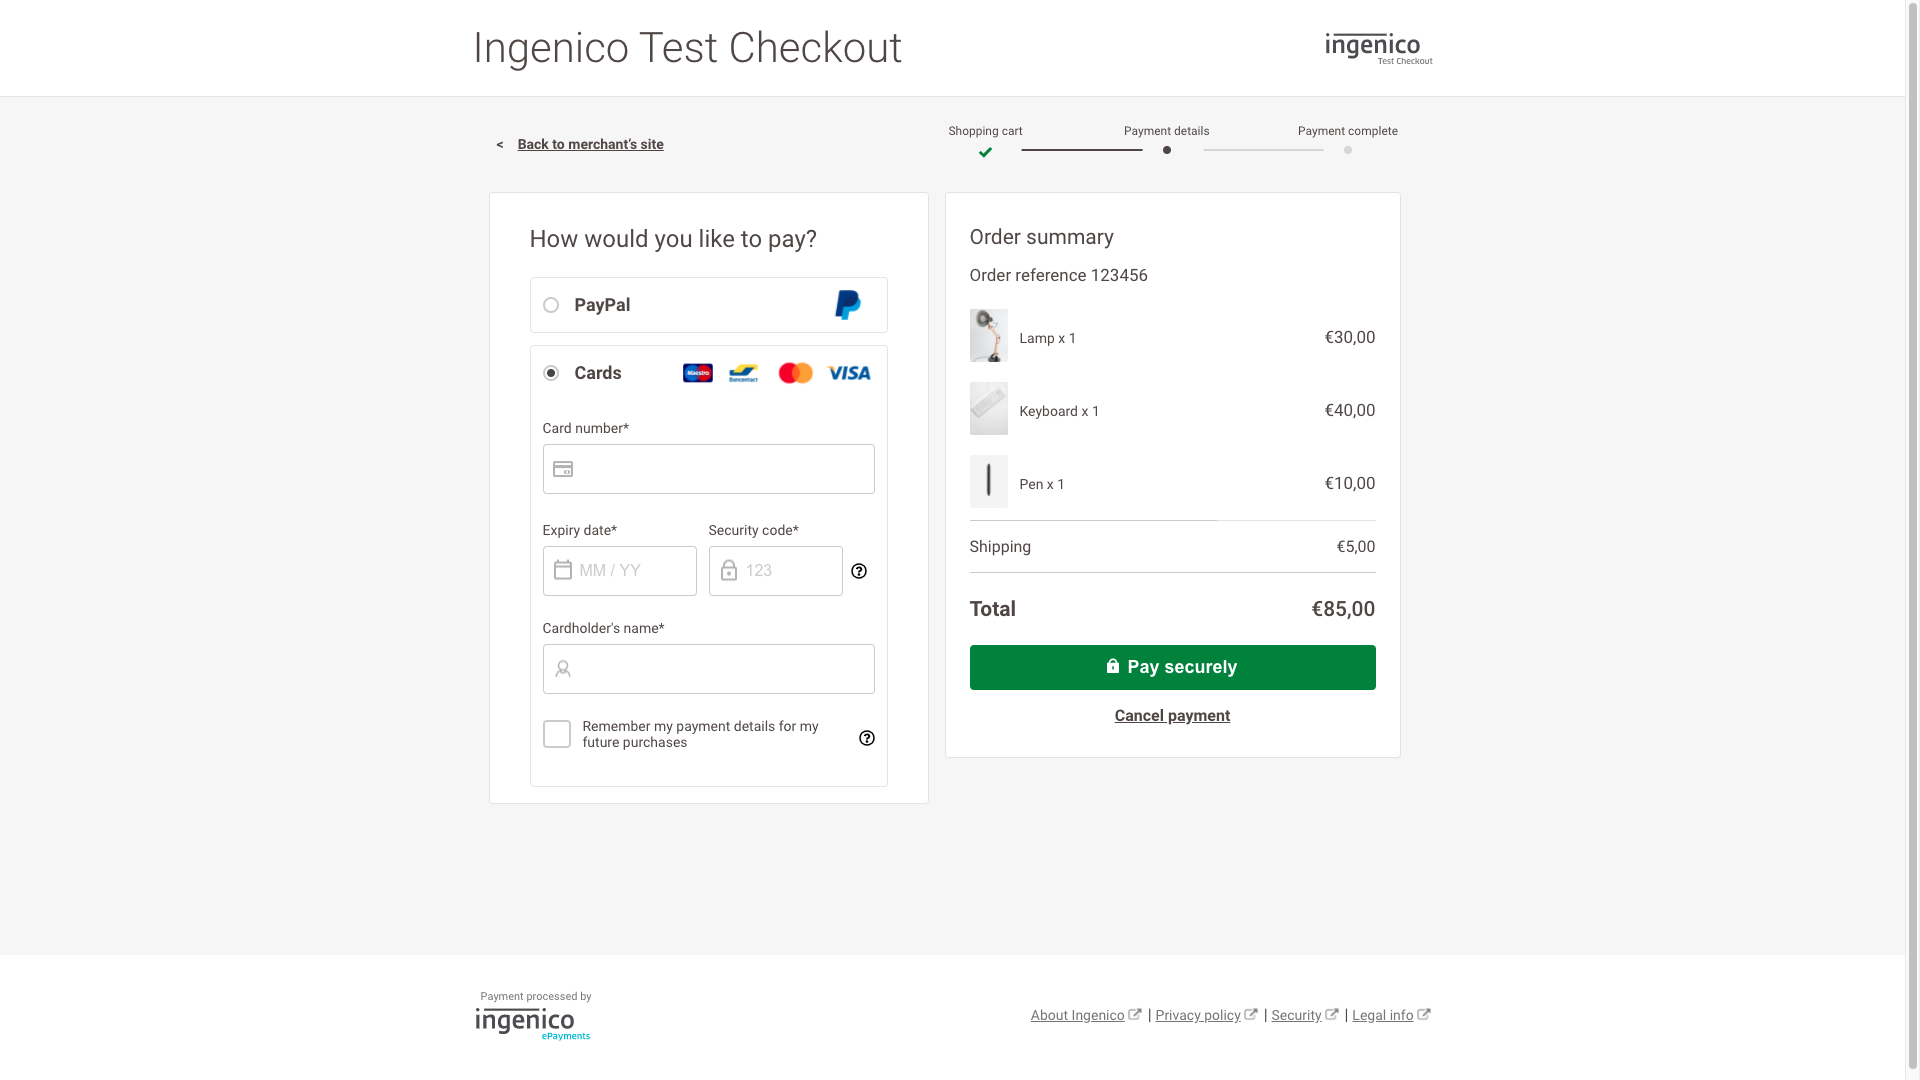Click the PayPal logo icon
The image size is (1920, 1080).
coord(847,305)
